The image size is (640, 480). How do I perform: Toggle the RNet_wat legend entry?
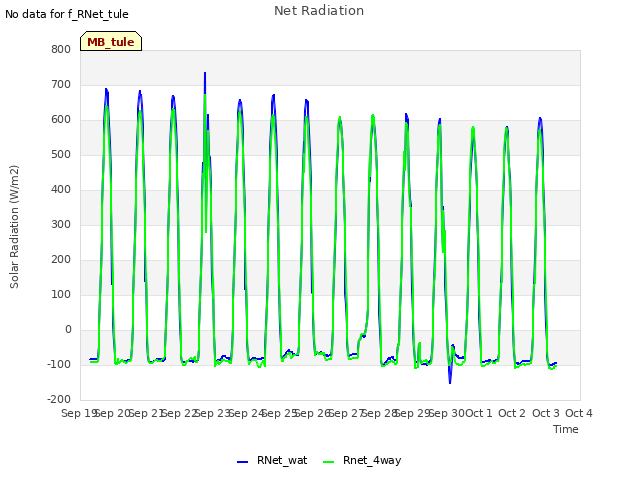(272, 460)
